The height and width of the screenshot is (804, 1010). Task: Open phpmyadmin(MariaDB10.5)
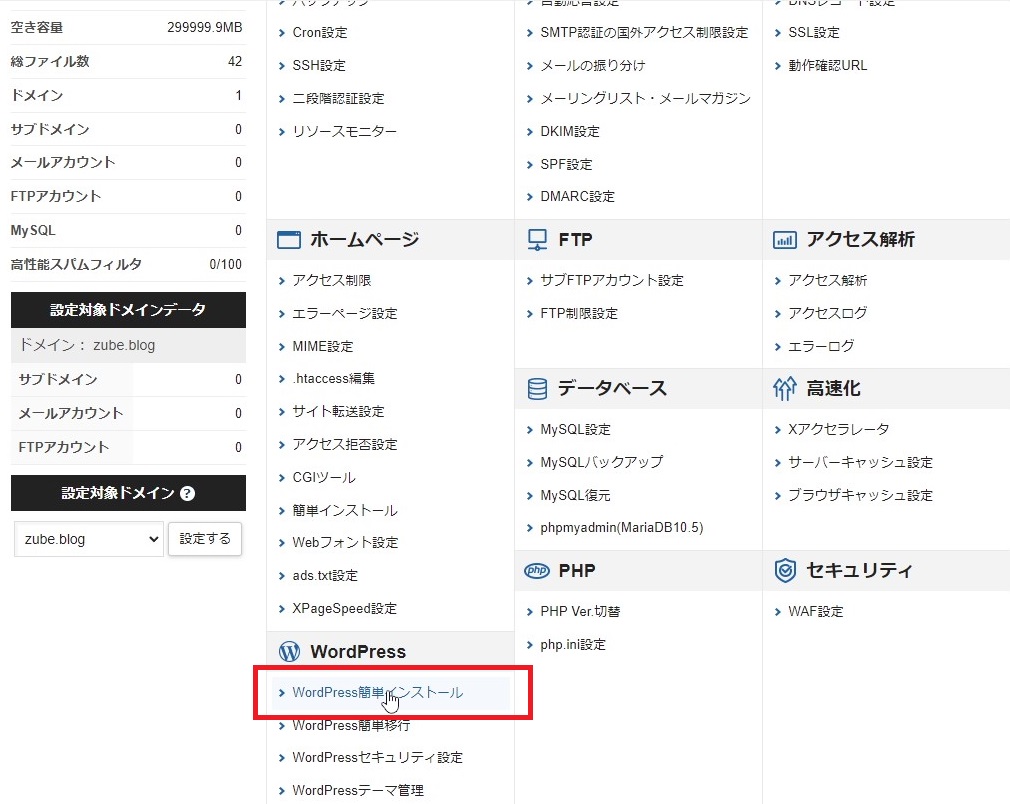coord(622,528)
